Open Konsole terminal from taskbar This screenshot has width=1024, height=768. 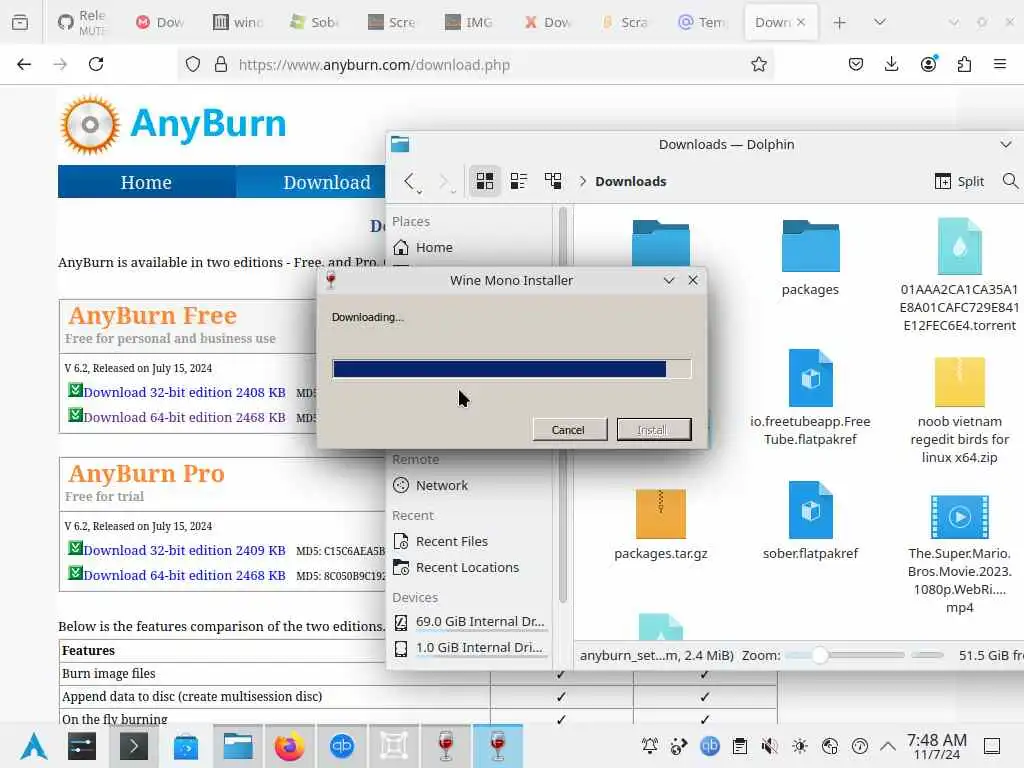coord(134,746)
